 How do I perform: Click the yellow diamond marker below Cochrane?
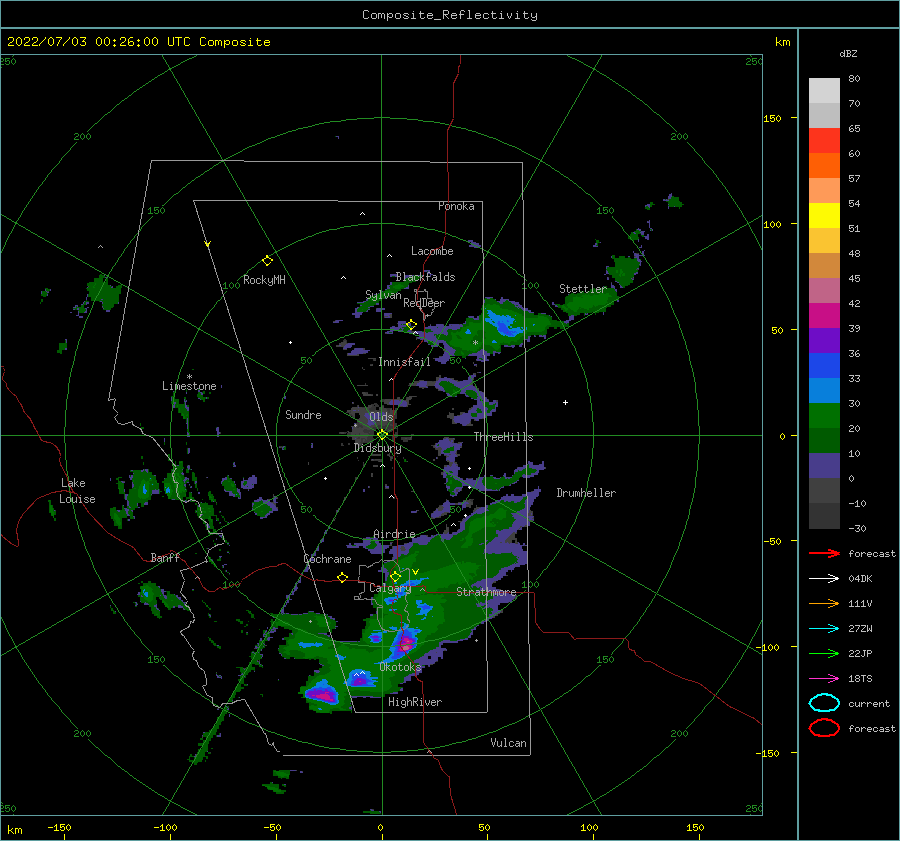click(x=342, y=578)
